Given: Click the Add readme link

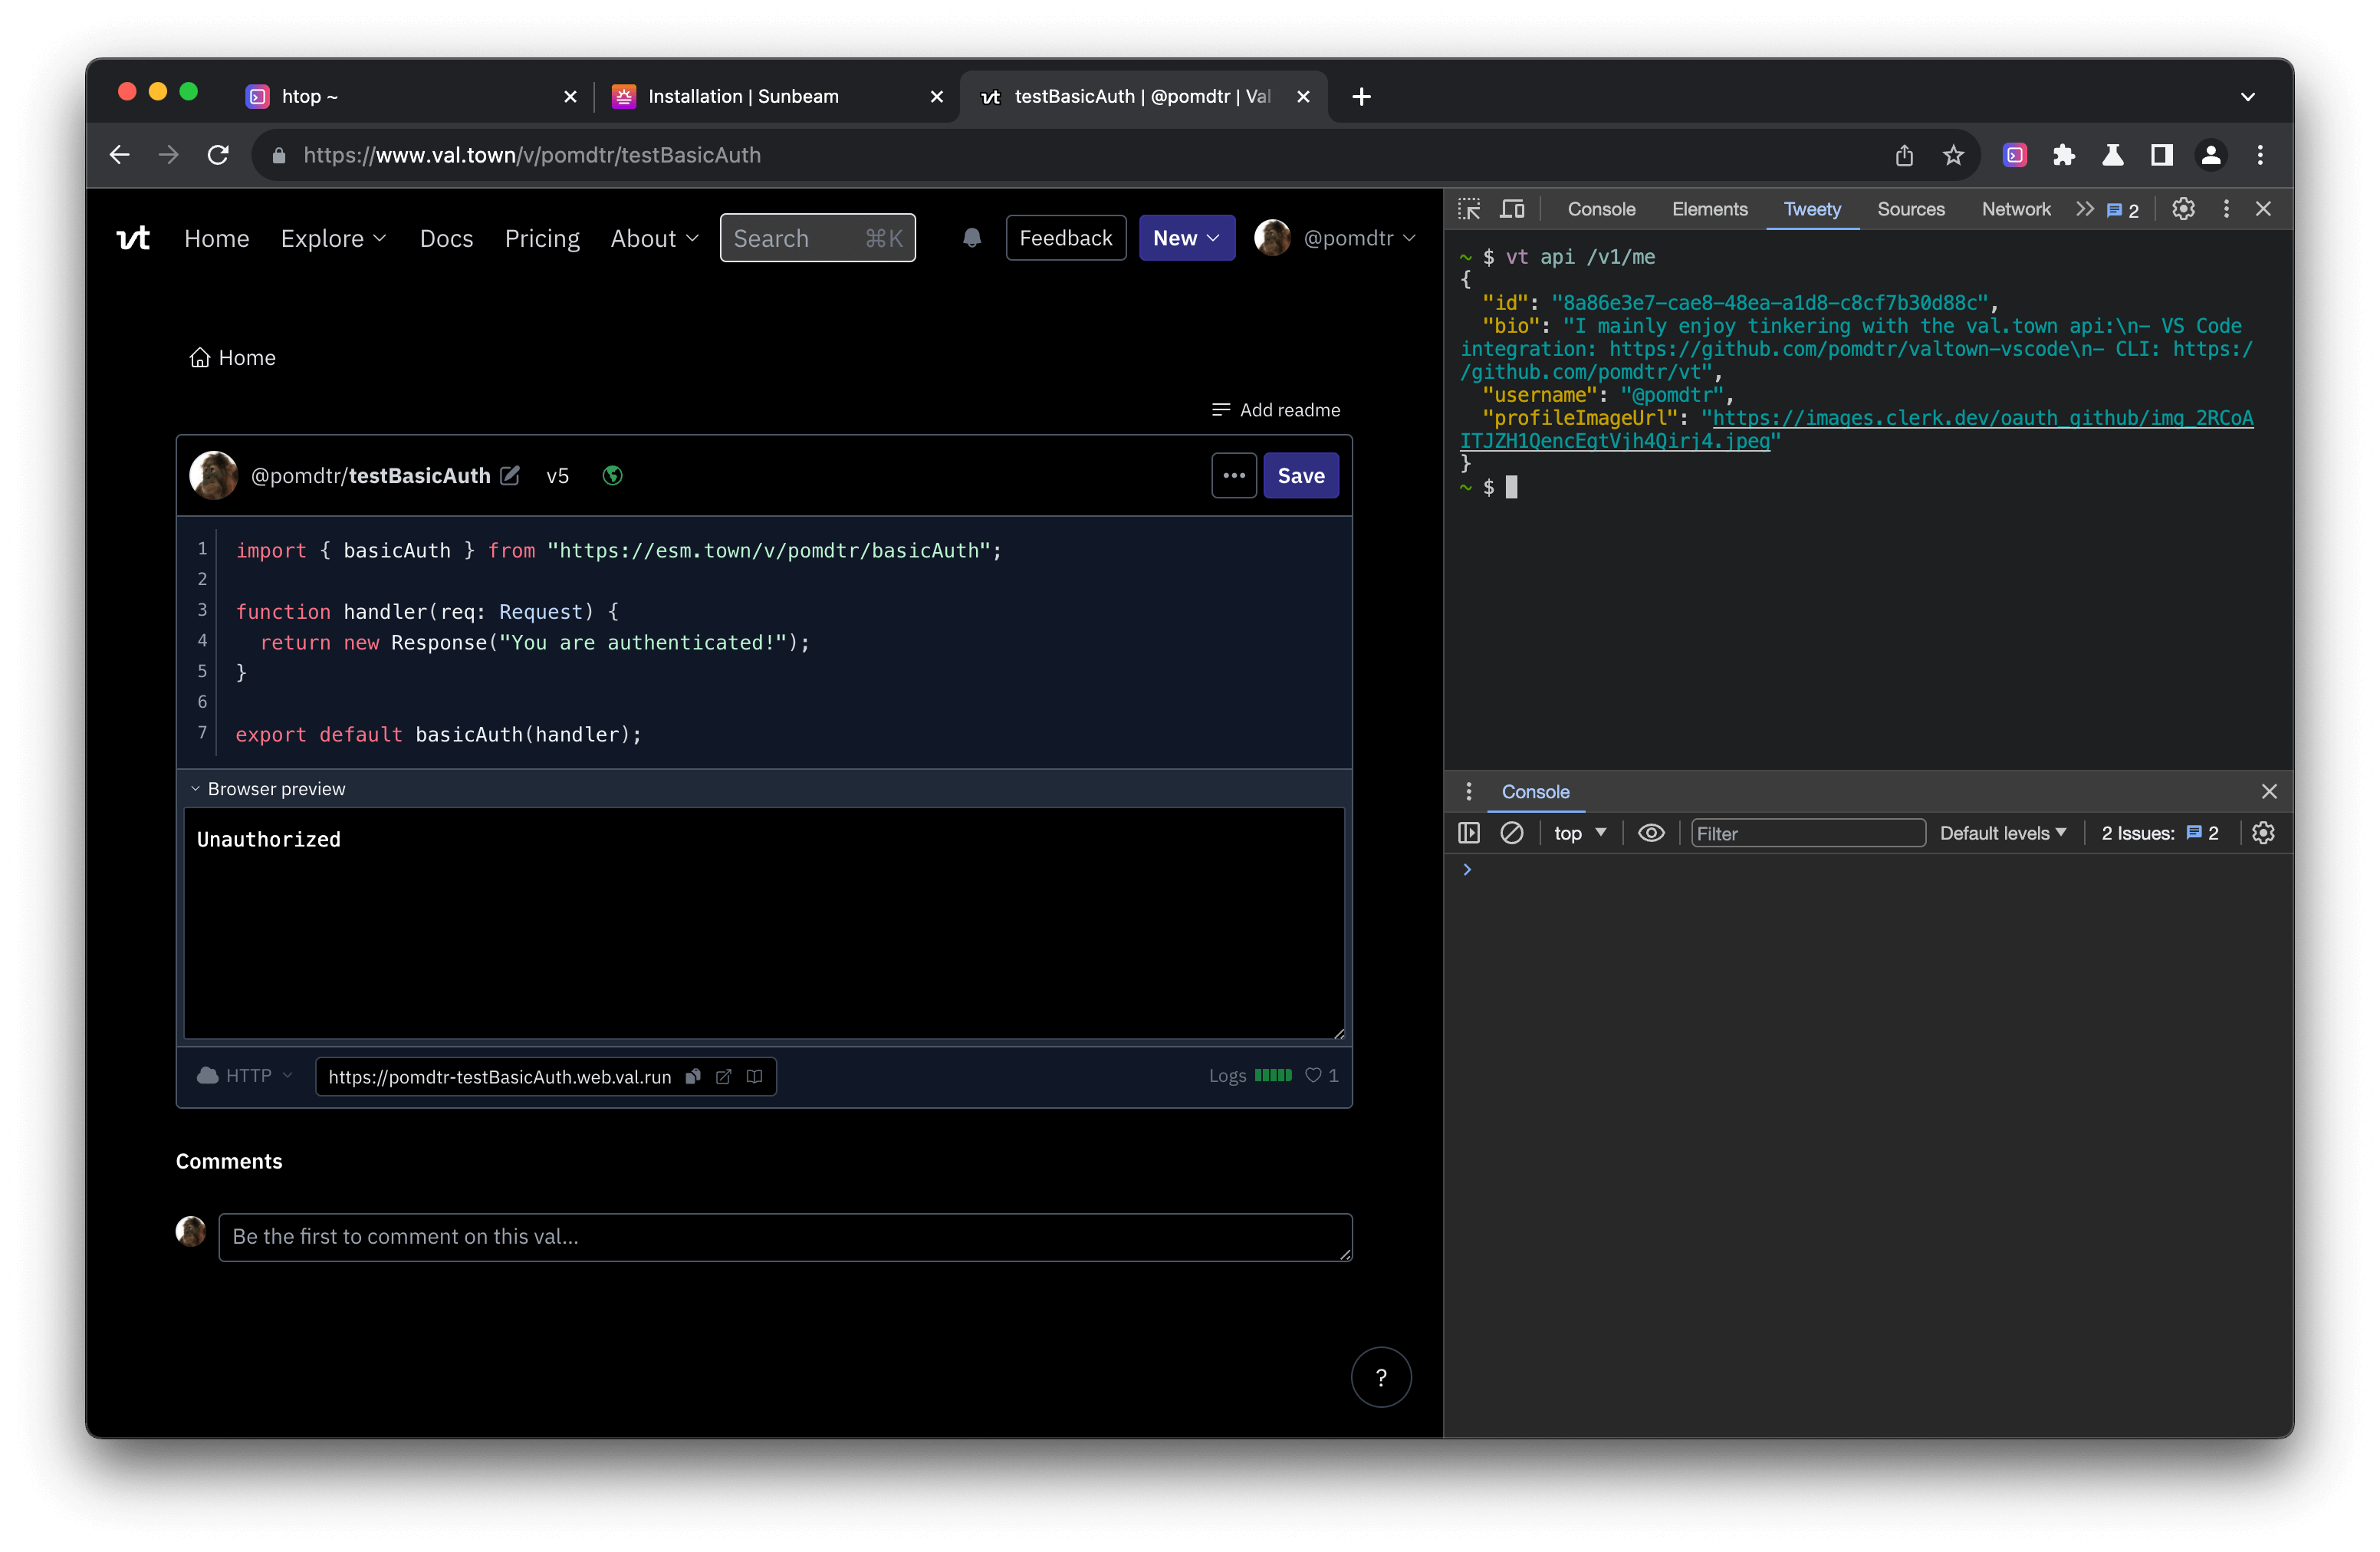Looking at the screenshot, I should pyautogui.click(x=1276, y=410).
